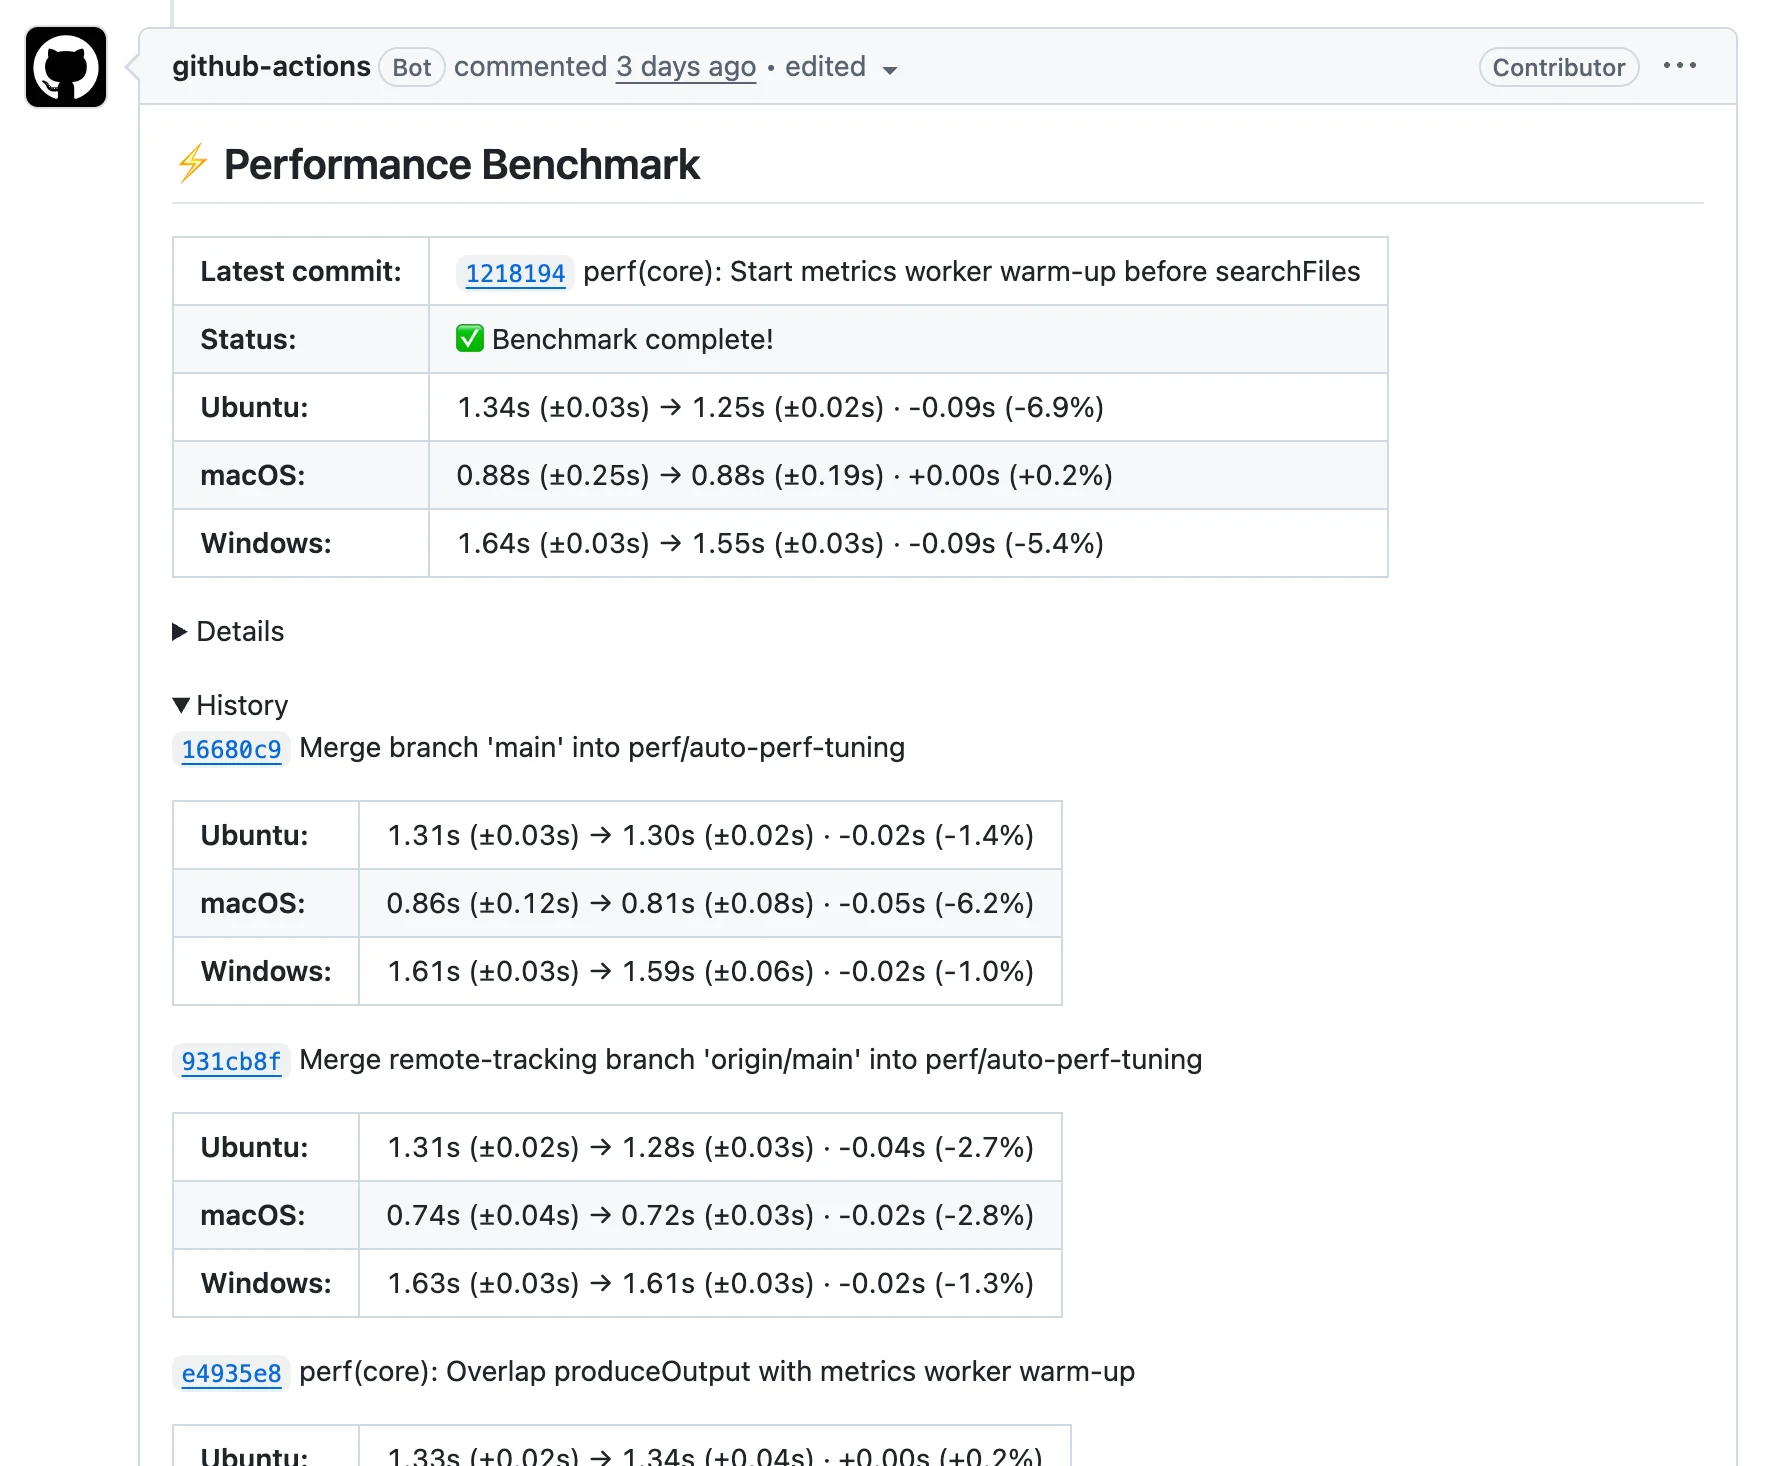Click the Contributor badge
Screen dimensions: 1768x1466
point(1558,67)
